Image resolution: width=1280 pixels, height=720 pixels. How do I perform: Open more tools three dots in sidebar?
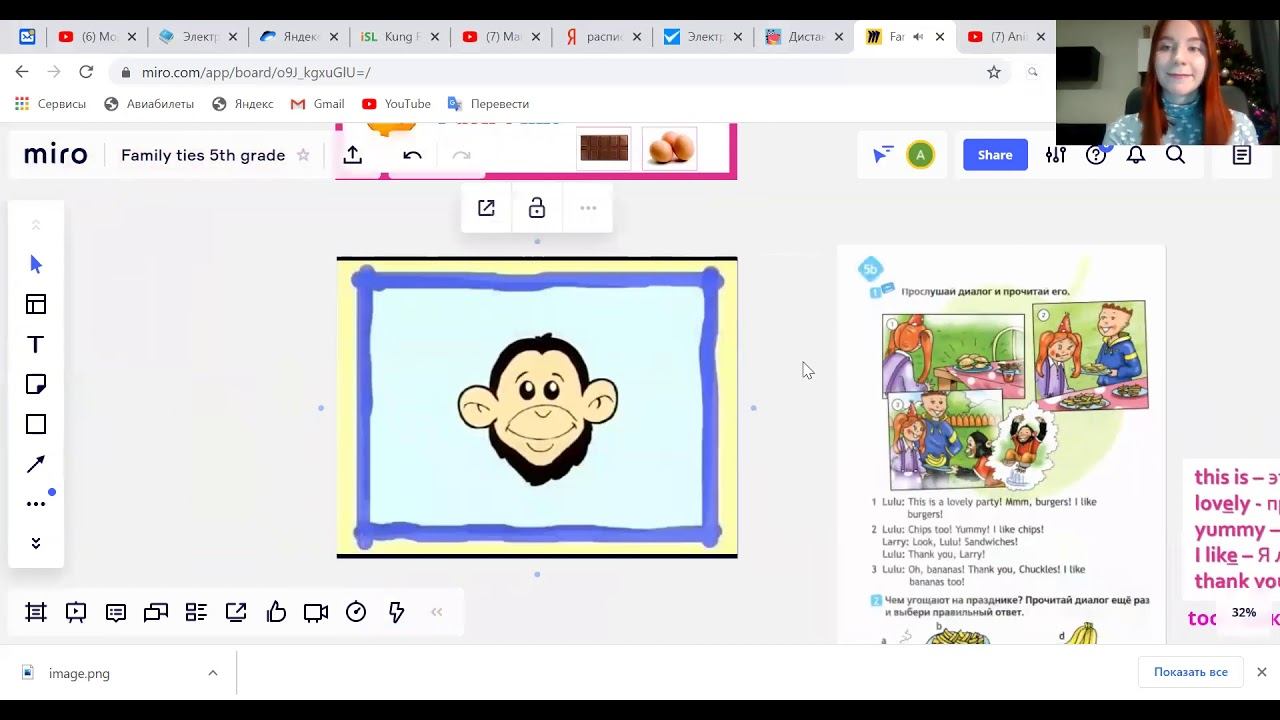(36, 503)
